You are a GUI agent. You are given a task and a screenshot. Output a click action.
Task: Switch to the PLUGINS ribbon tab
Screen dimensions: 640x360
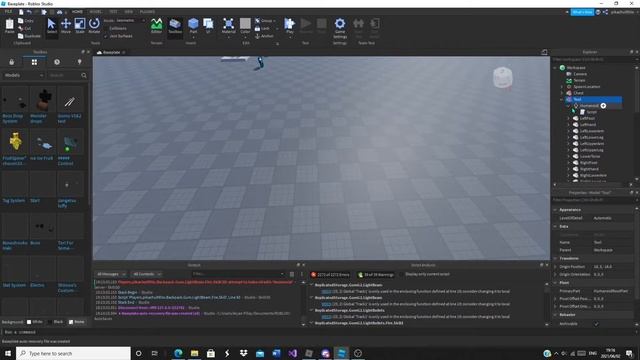[x=147, y=12]
